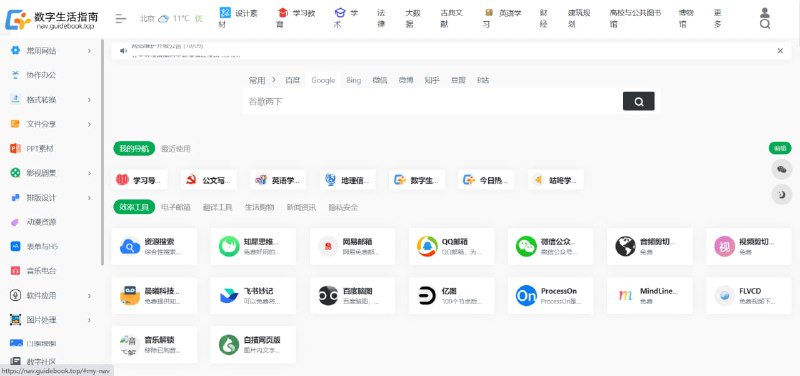Toggle dark mode with the moon button
The height and width of the screenshot is (376, 800).
tap(781, 194)
